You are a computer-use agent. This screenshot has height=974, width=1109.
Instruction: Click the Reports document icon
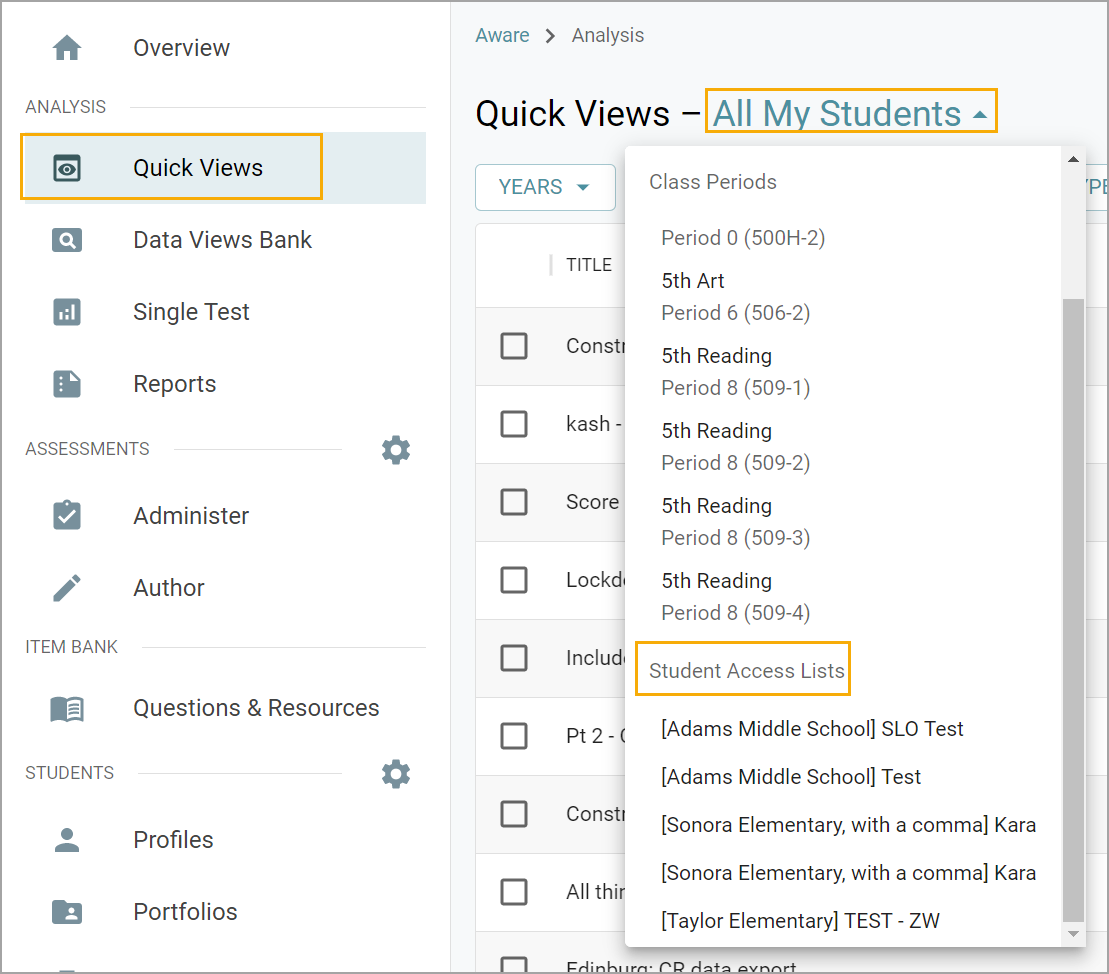67,384
